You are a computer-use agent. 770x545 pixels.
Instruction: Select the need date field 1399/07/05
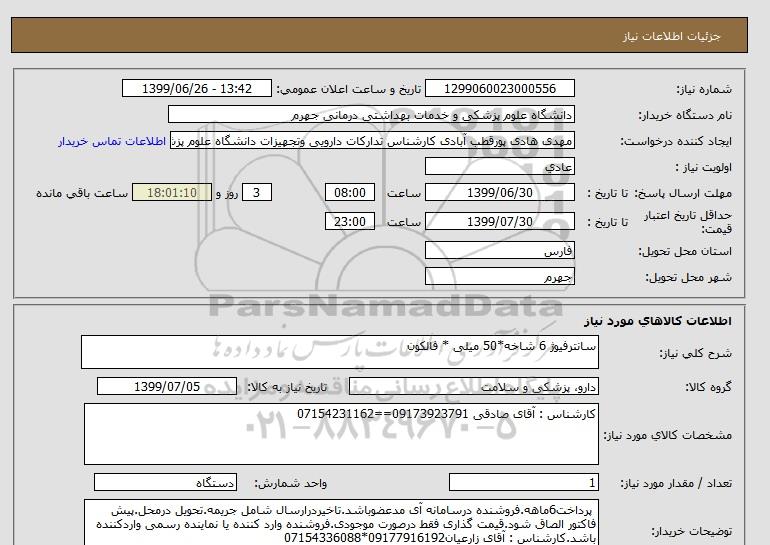pyautogui.click(x=167, y=386)
